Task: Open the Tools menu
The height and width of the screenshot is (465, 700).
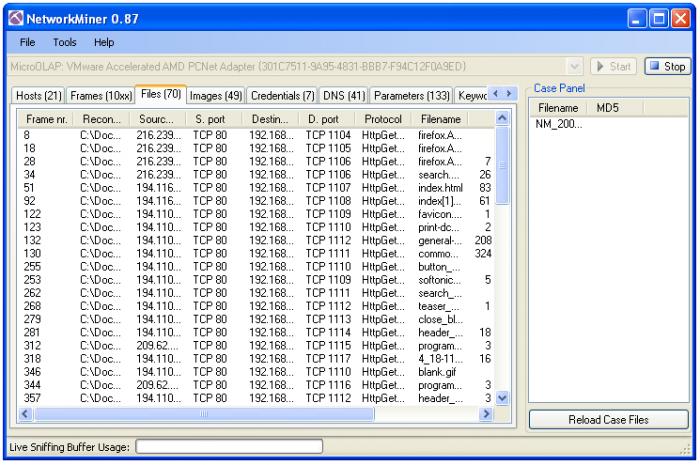Action: (64, 42)
